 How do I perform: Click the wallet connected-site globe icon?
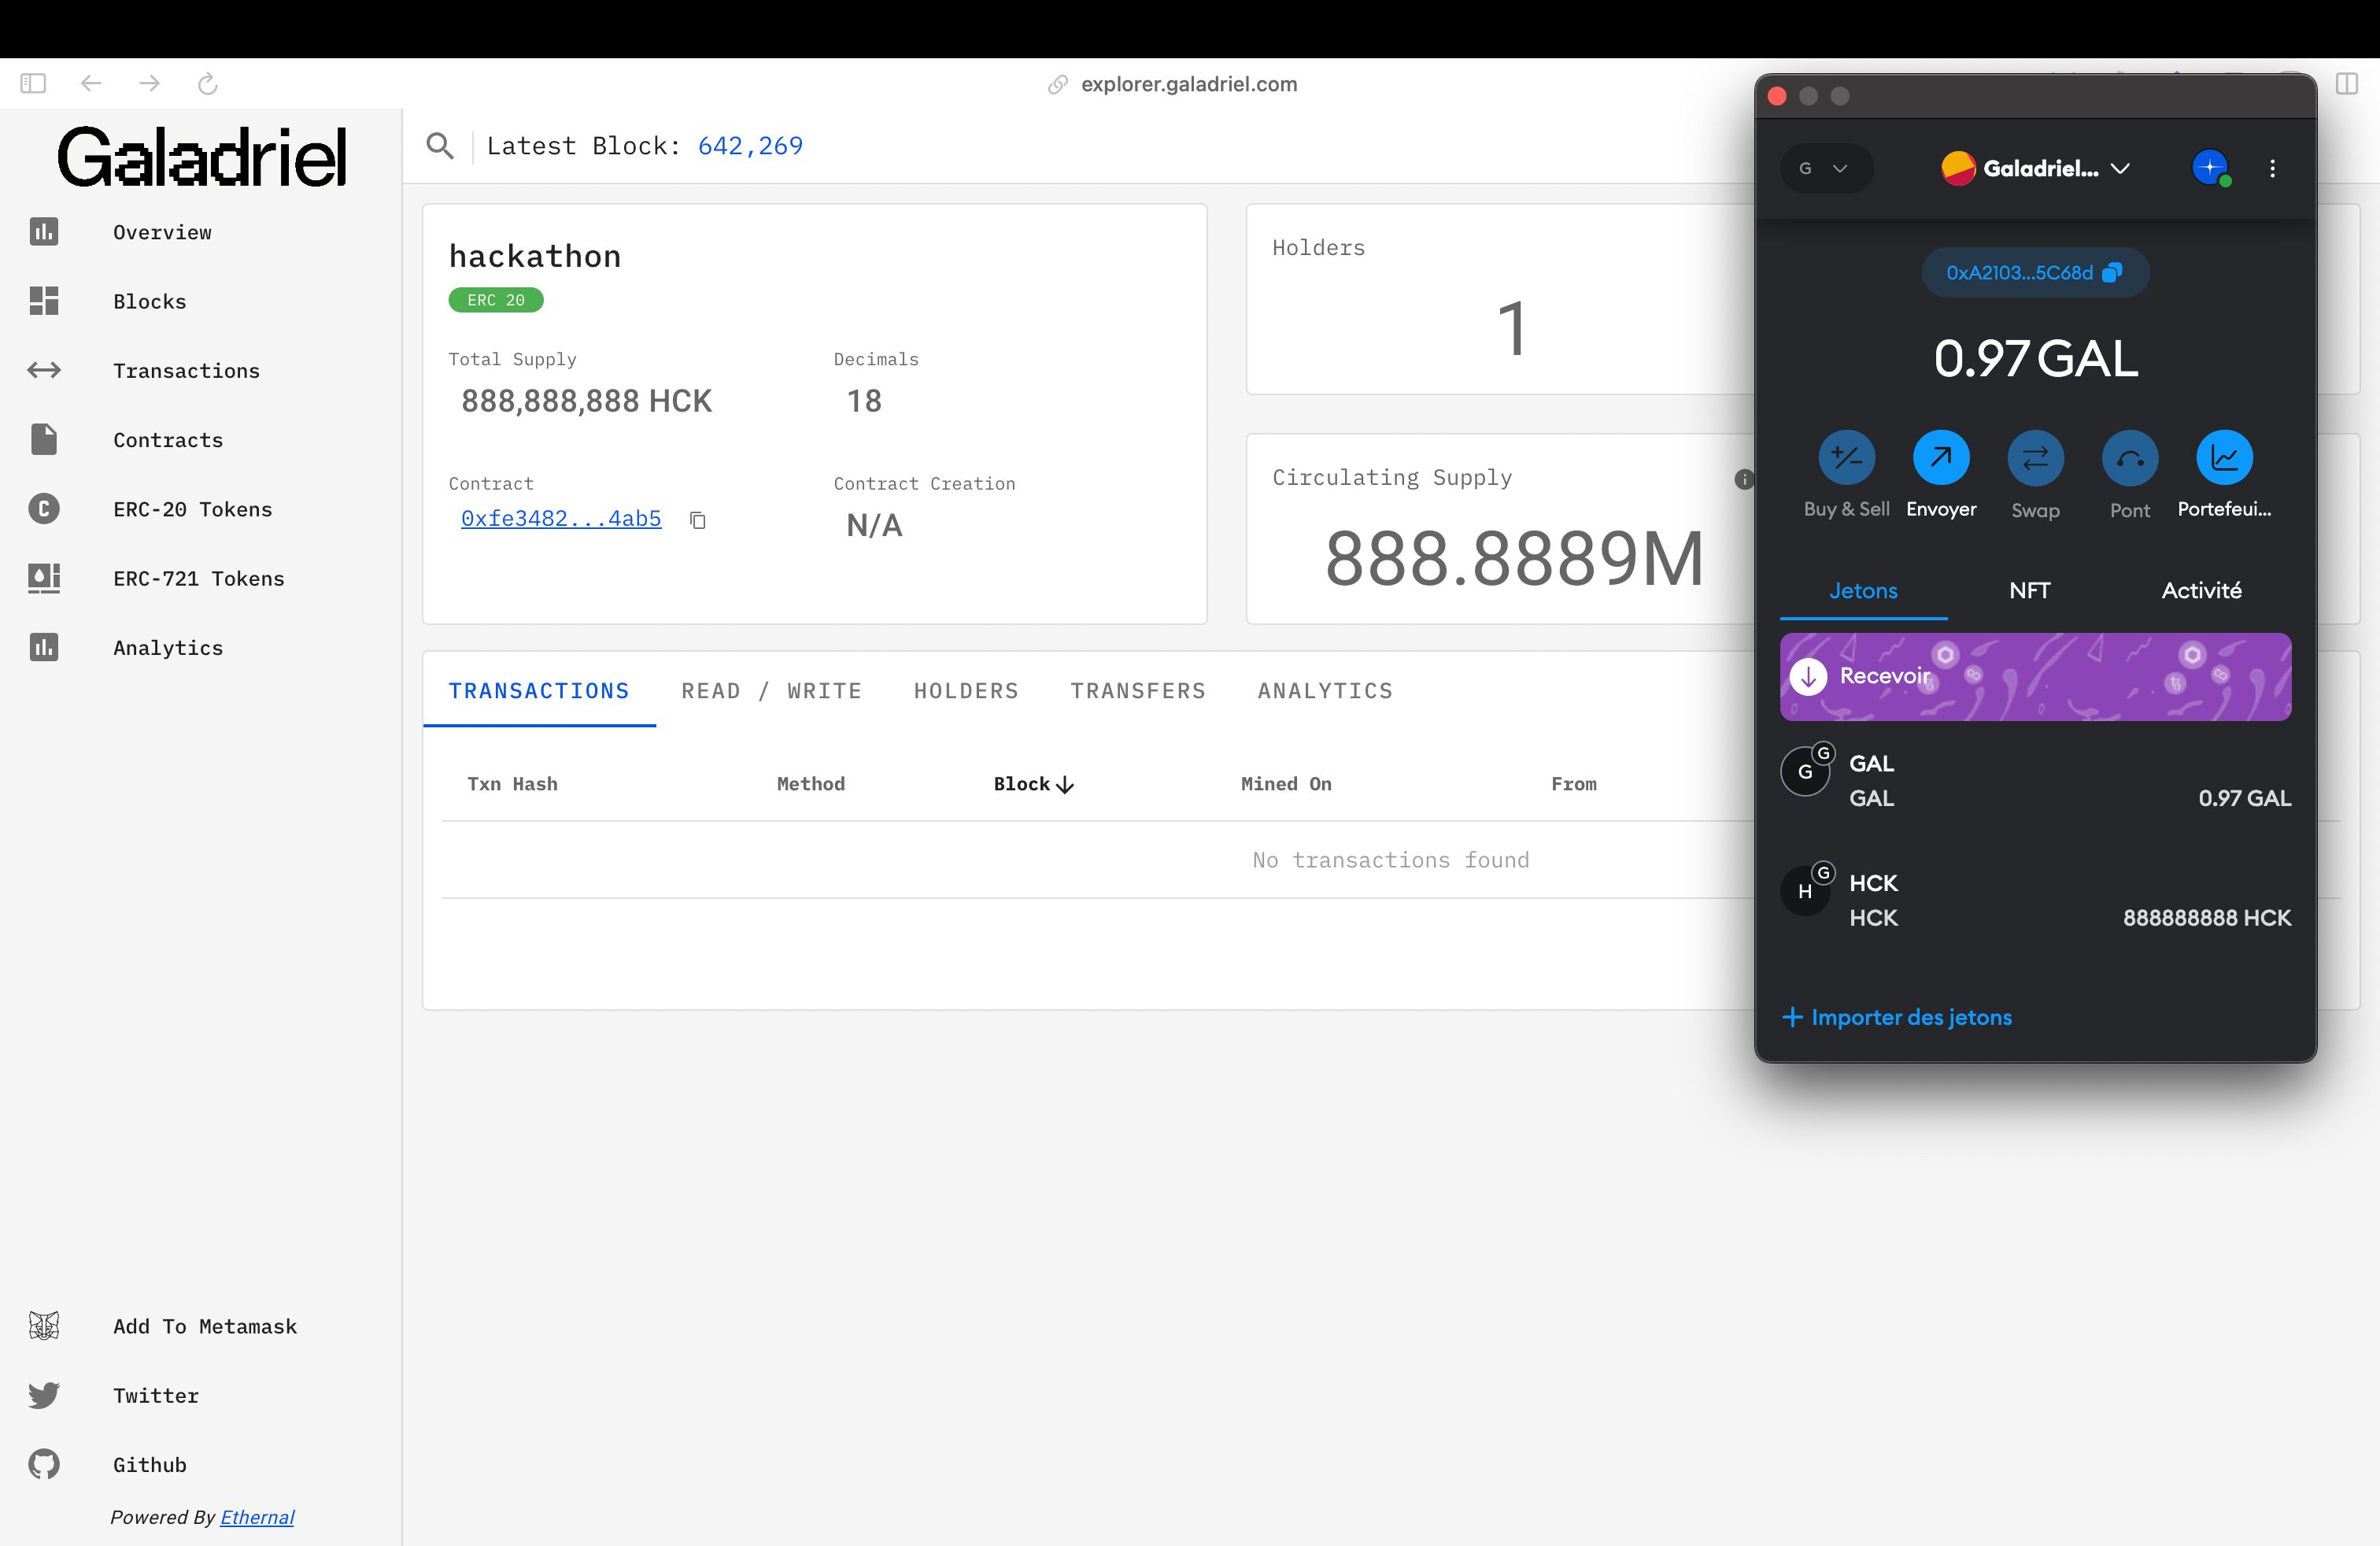[x=2211, y=167]
